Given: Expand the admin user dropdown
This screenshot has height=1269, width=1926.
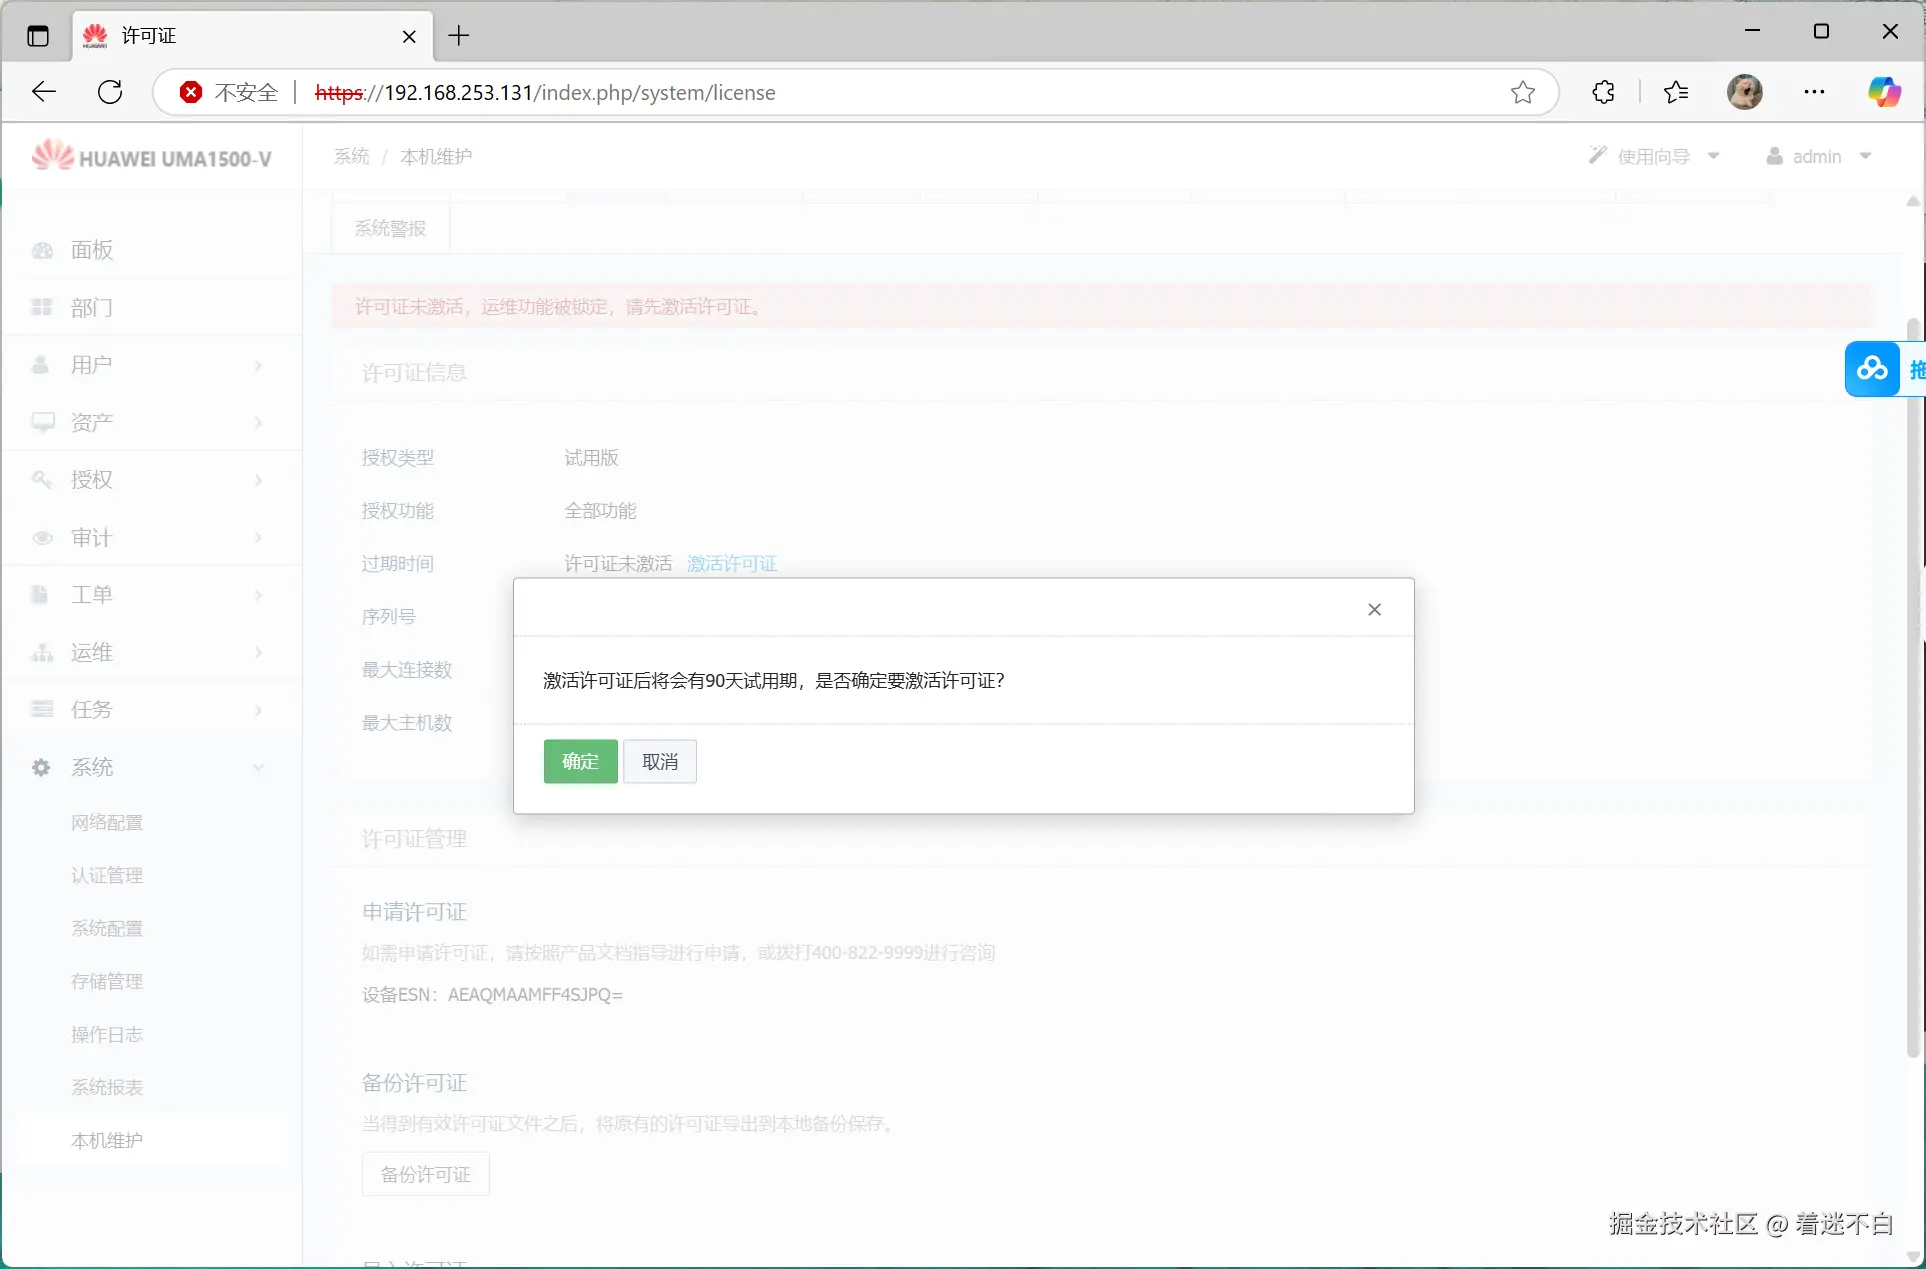Looking at the screenshot, I should pos(1819,156).
